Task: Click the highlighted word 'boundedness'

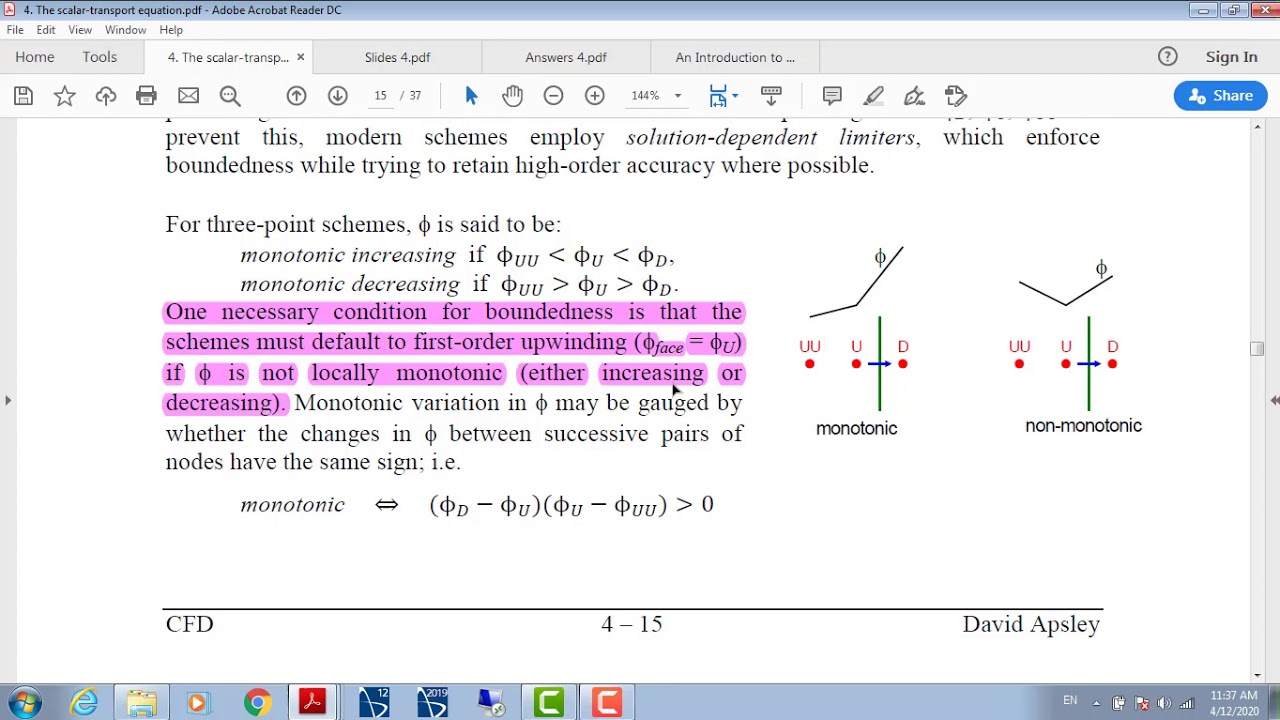Action: point(549,312)
